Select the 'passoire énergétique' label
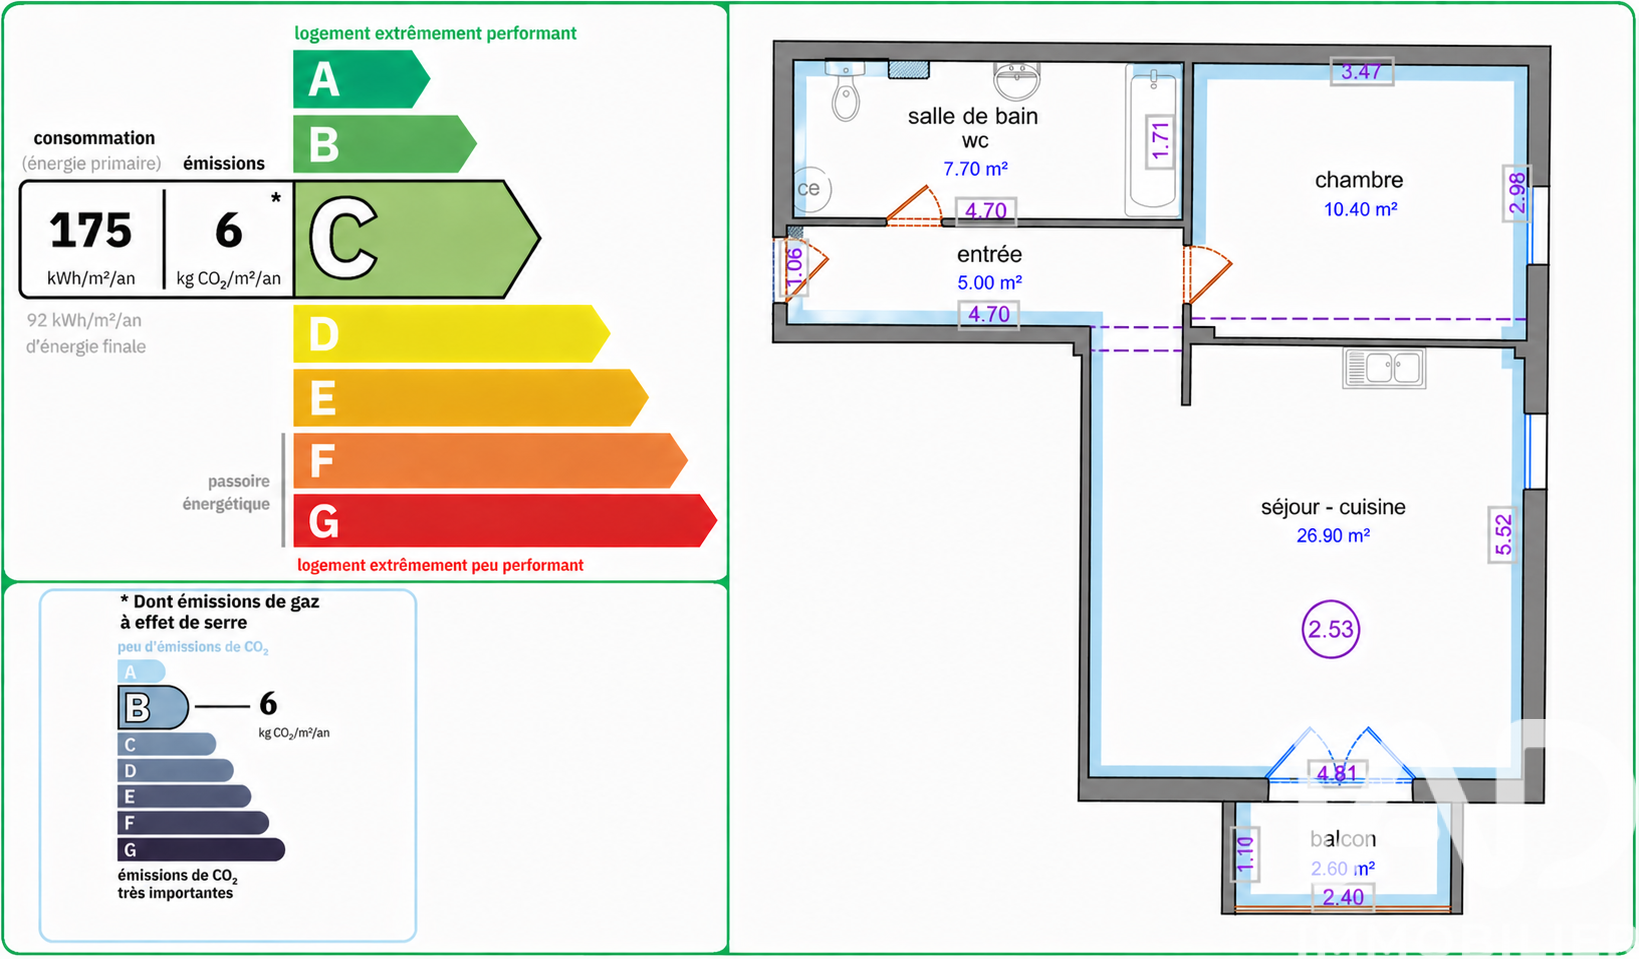 (226, 492)
